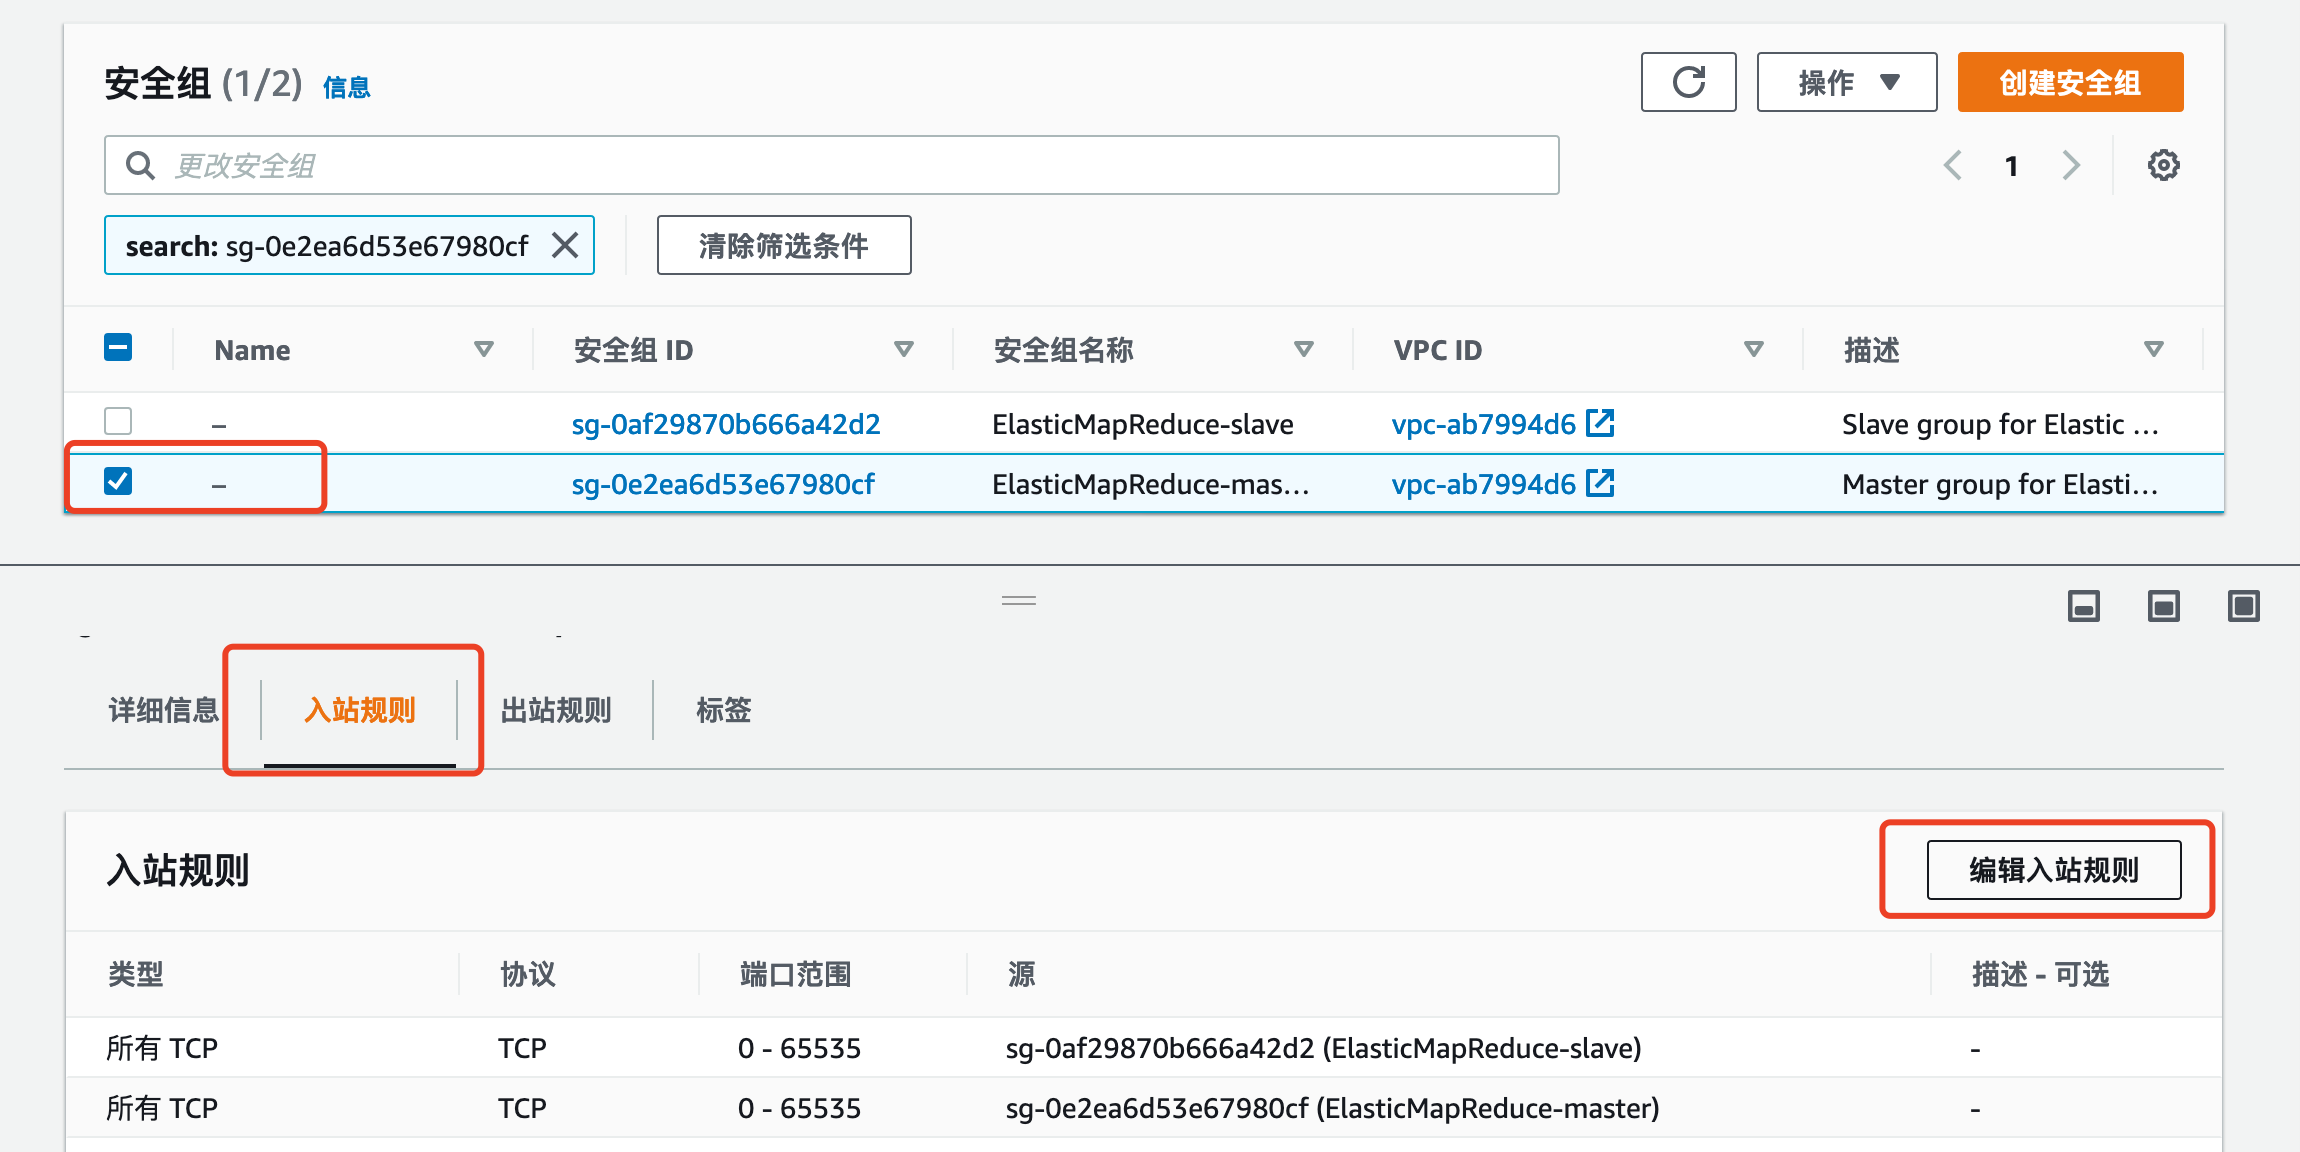
Task: Go to previous page arrow
Action: pos(1952,165)
